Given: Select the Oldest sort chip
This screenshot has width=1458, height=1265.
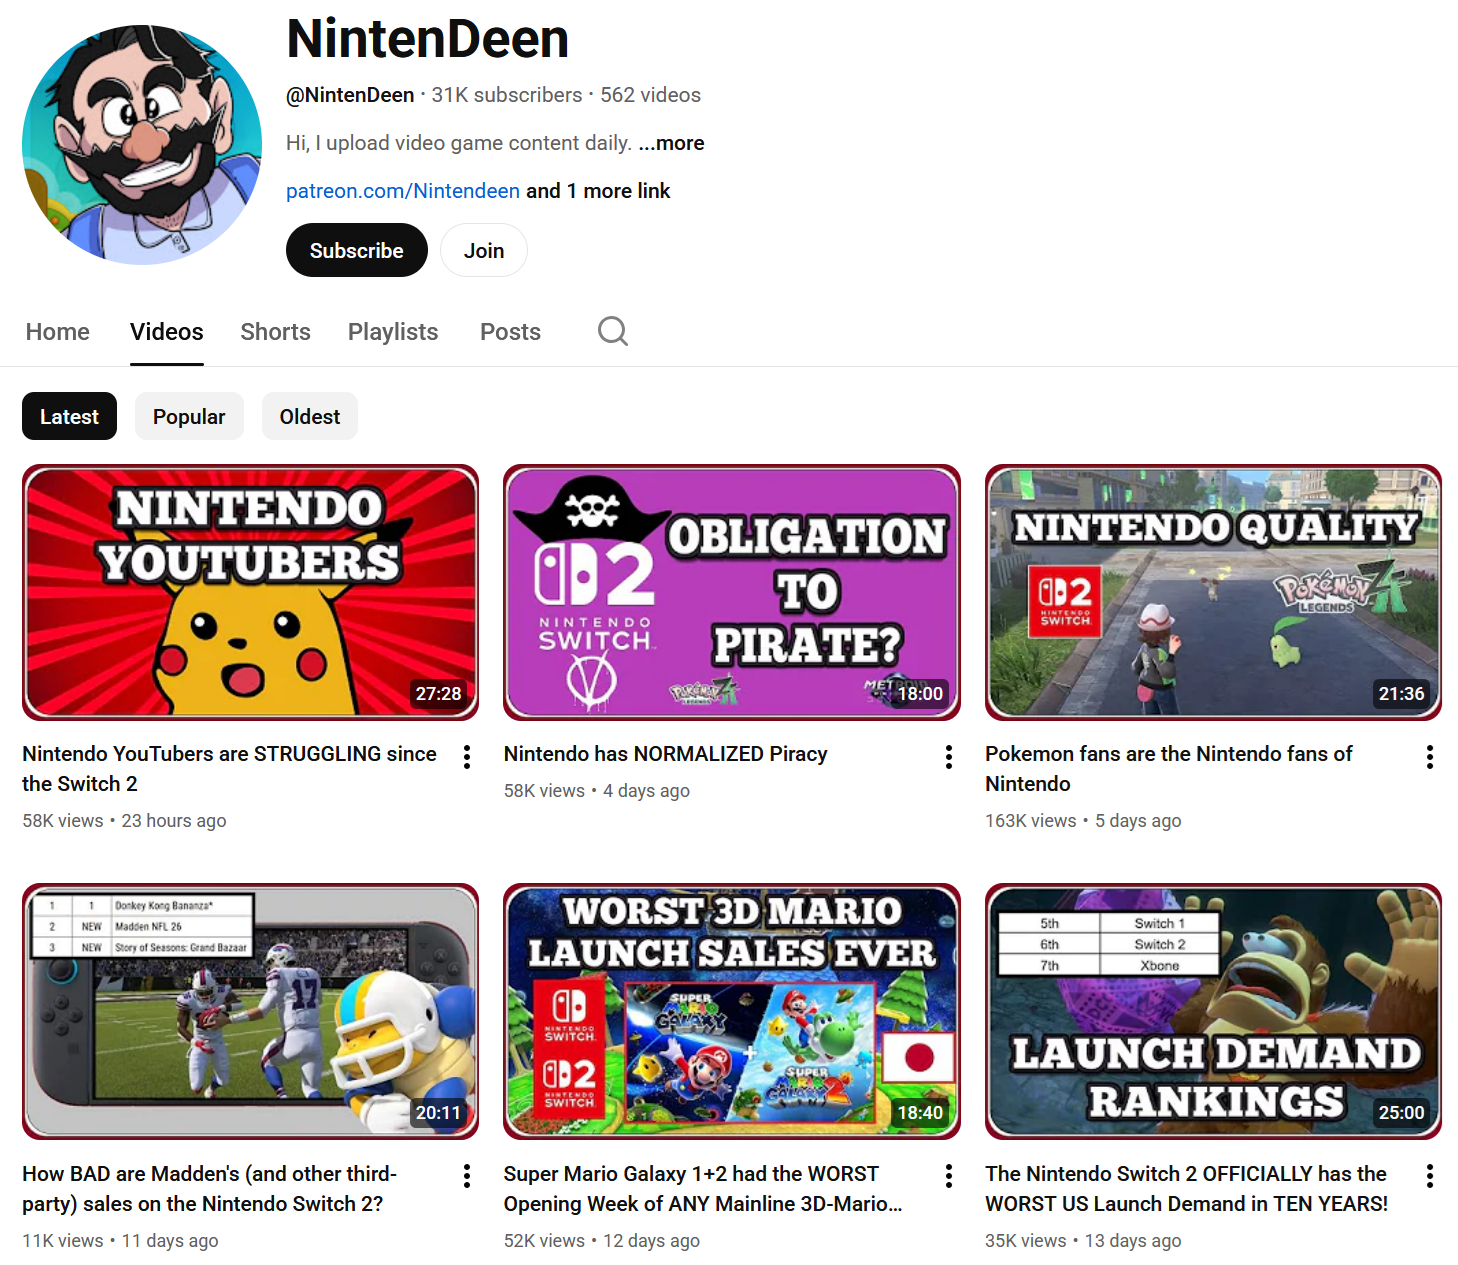Looking at the screenshot, I should [310, 416].
